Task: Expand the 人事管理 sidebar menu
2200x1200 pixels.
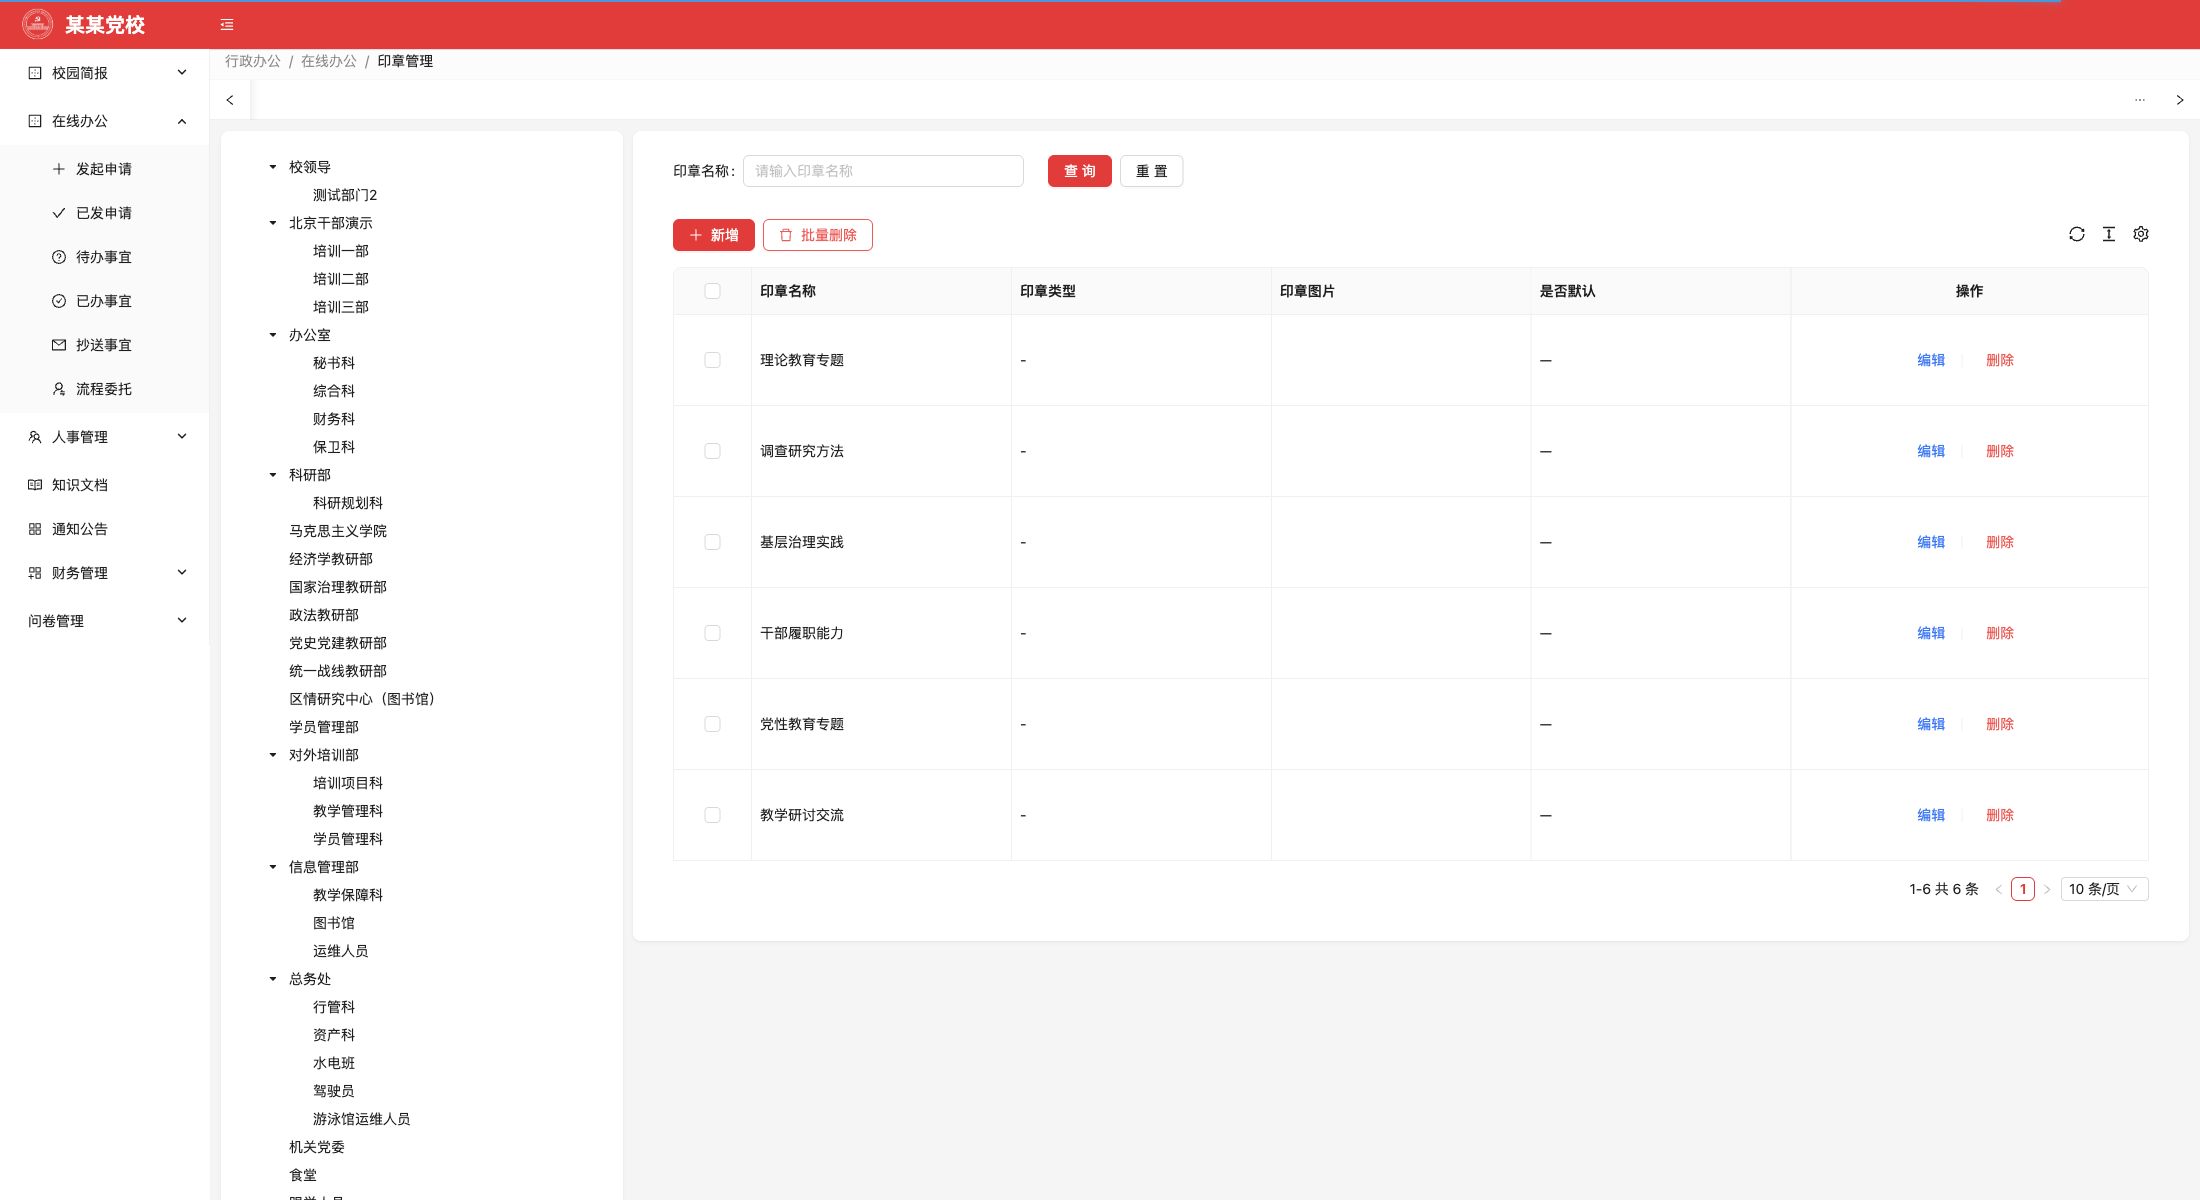Action: tap(104, 437)
